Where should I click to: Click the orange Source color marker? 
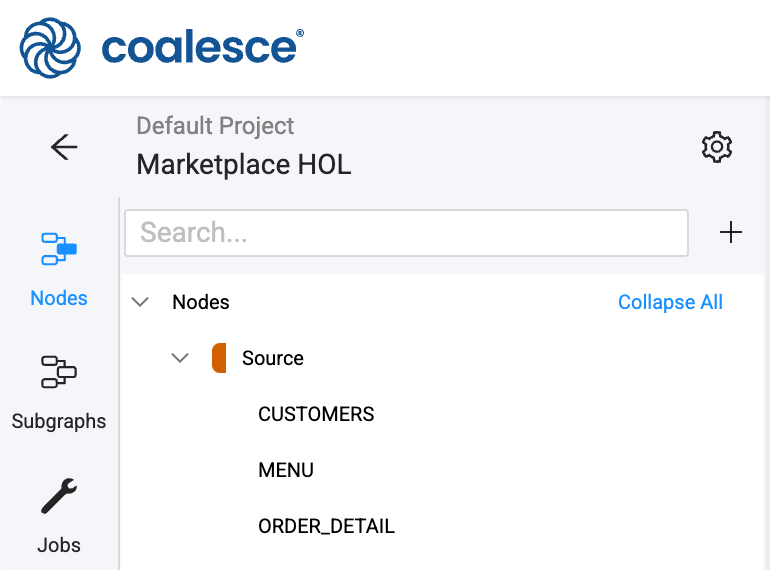point(219,358)
